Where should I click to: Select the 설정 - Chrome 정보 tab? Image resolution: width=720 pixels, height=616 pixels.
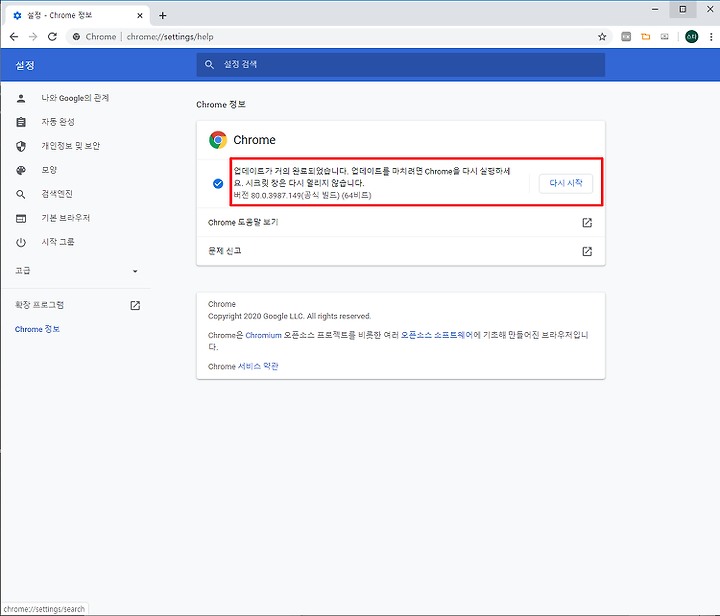tap(77, 16)
